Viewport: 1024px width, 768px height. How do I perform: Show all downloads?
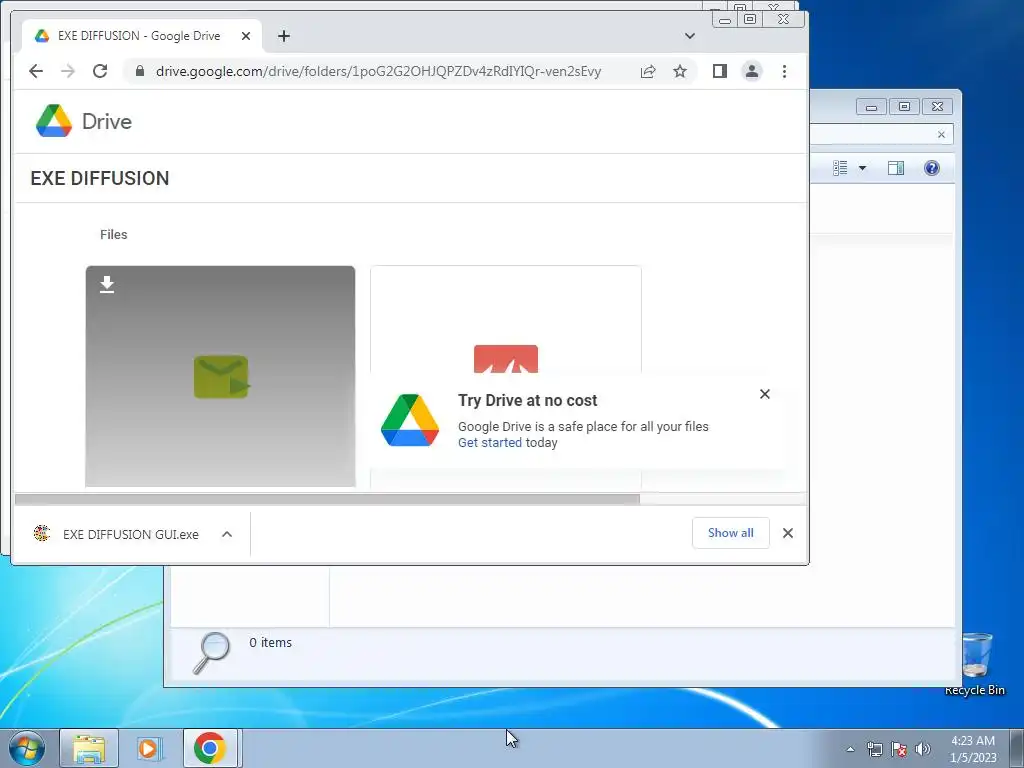(730, 533)
